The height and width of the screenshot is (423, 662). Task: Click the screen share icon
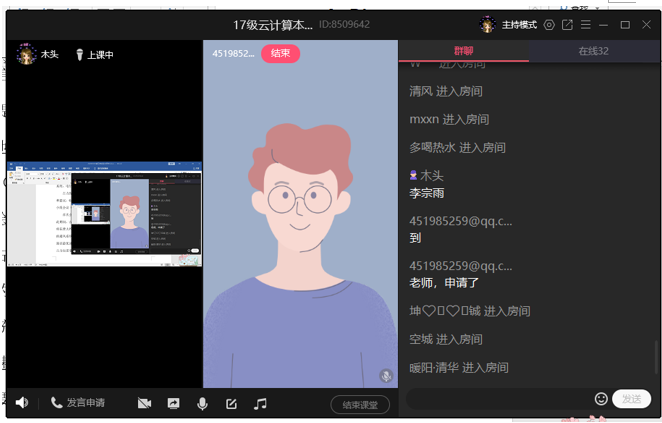tap(173, 403)
